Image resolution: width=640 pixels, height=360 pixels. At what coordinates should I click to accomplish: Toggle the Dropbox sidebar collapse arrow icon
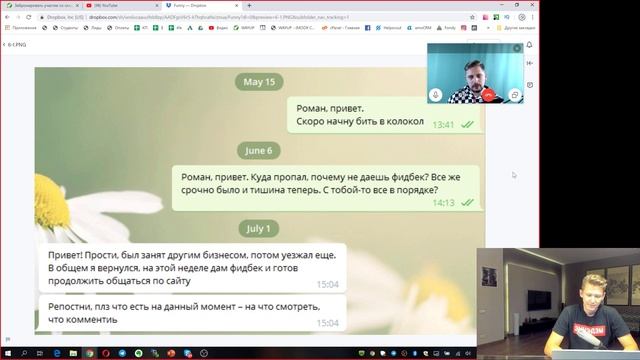[529, 63]
